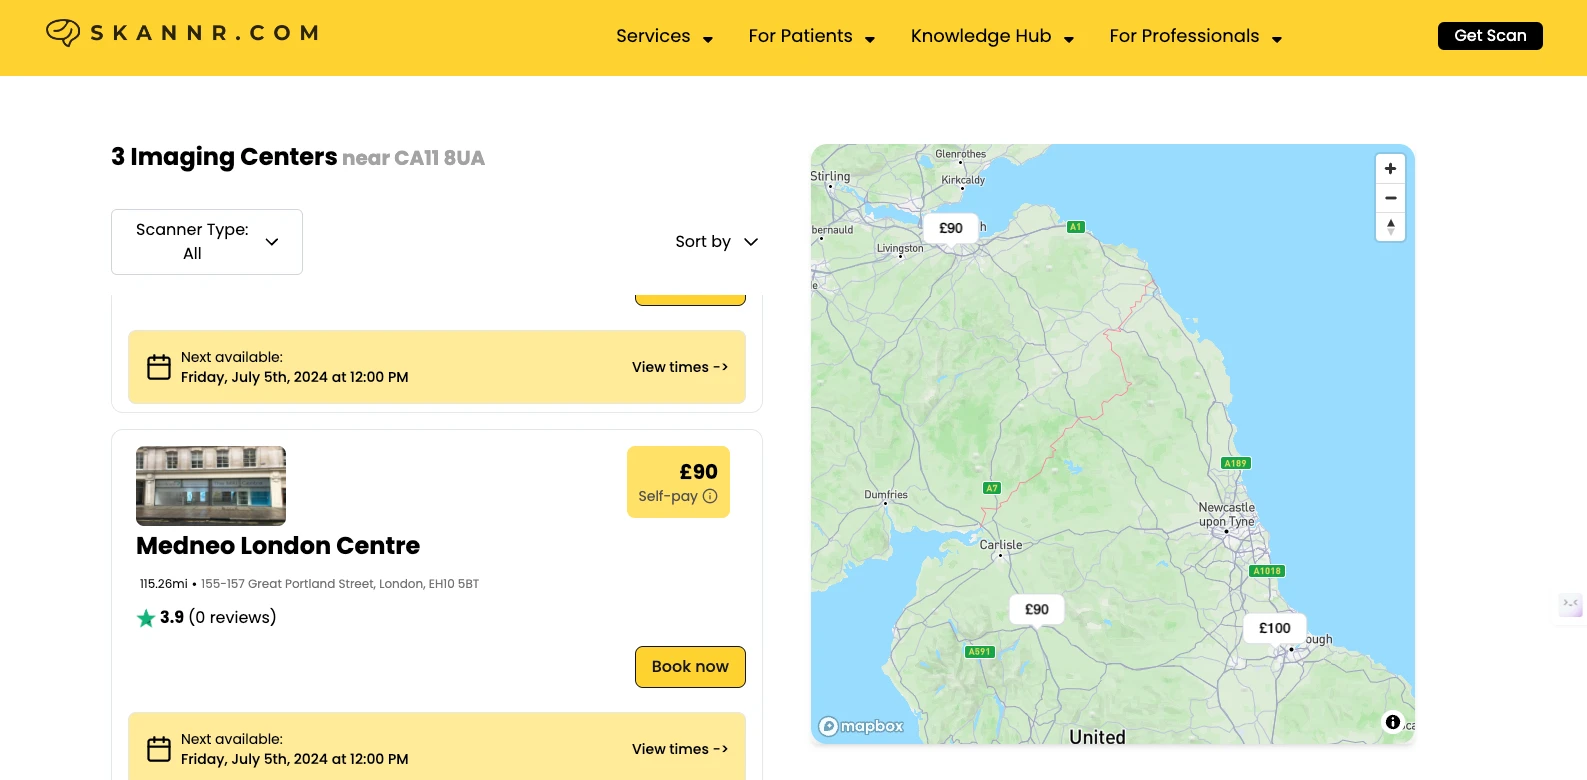Open the Sort by dropdown

click(x=717, y=242)
